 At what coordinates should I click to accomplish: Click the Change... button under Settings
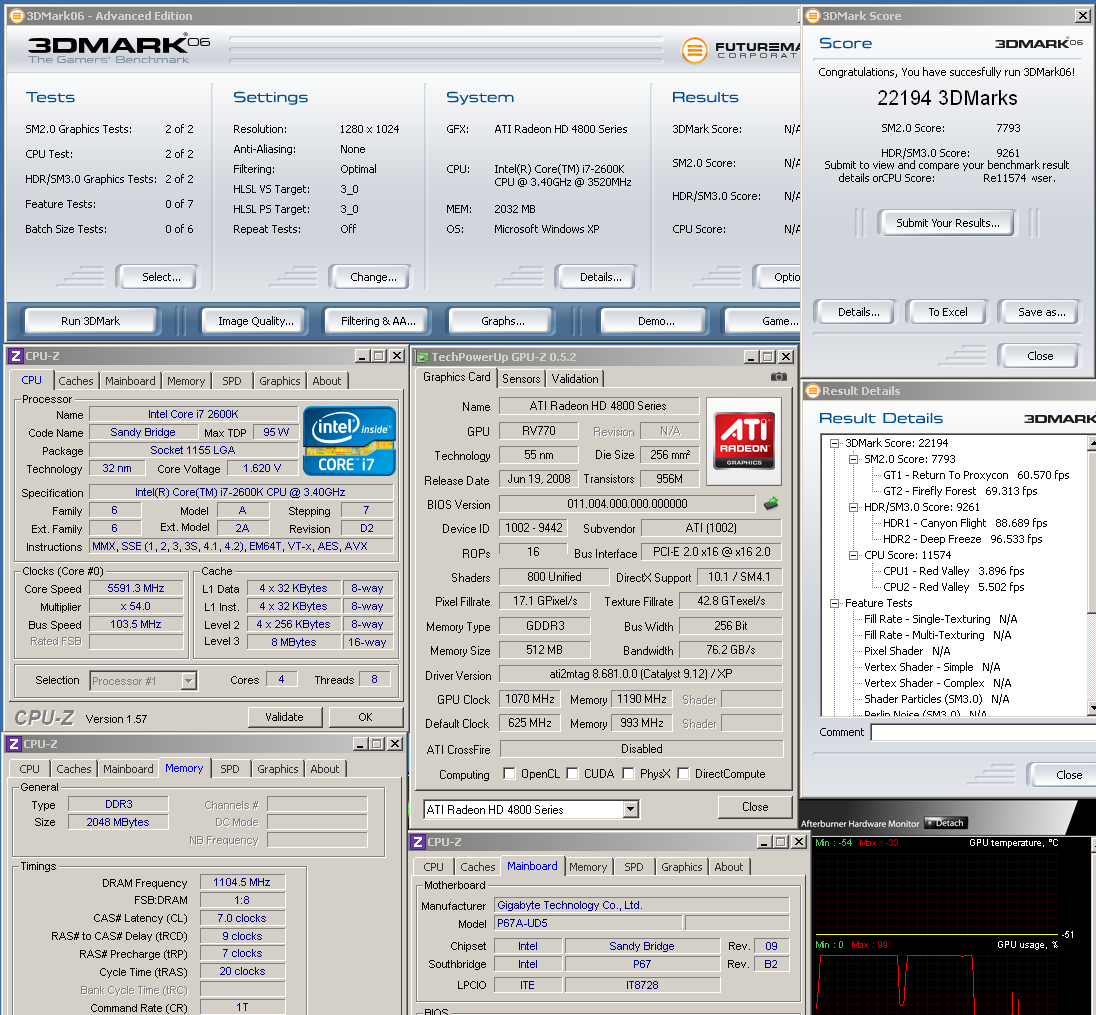(x=373, y=277)
